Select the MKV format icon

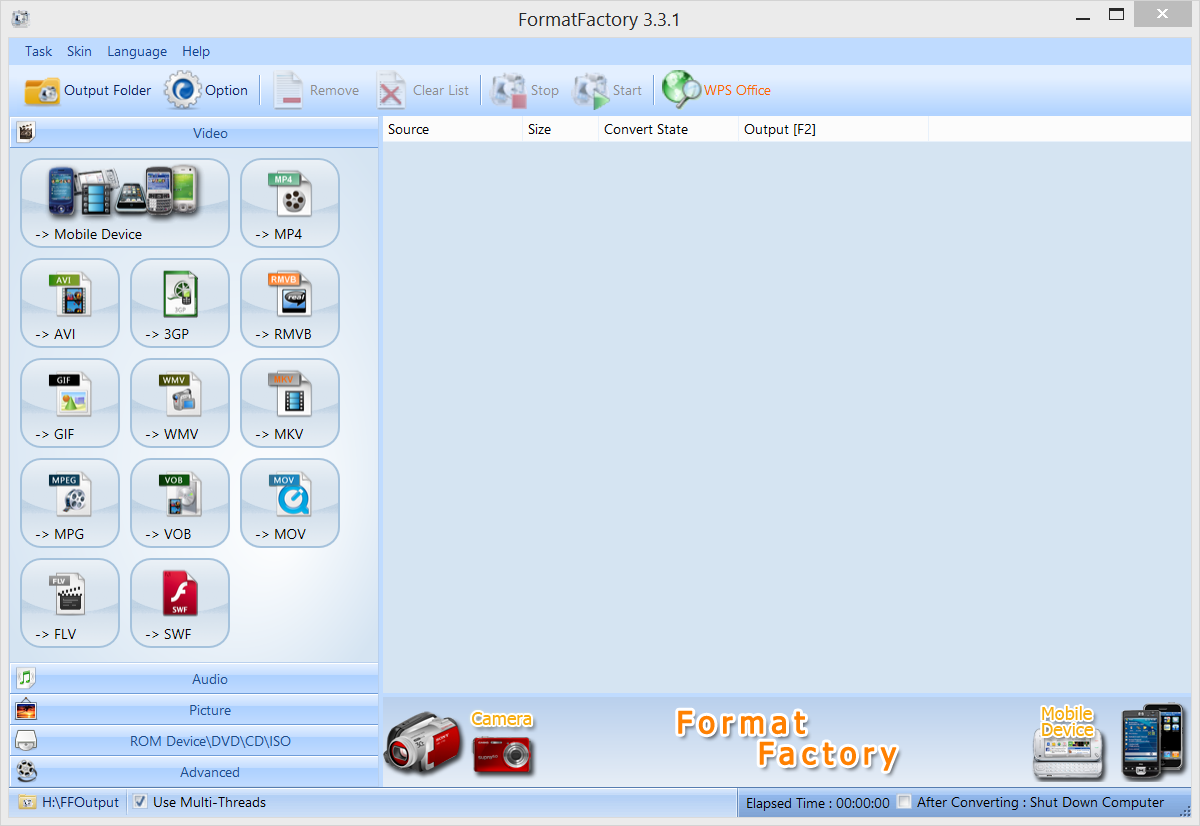pyautogui.click(x=290, y=403)
